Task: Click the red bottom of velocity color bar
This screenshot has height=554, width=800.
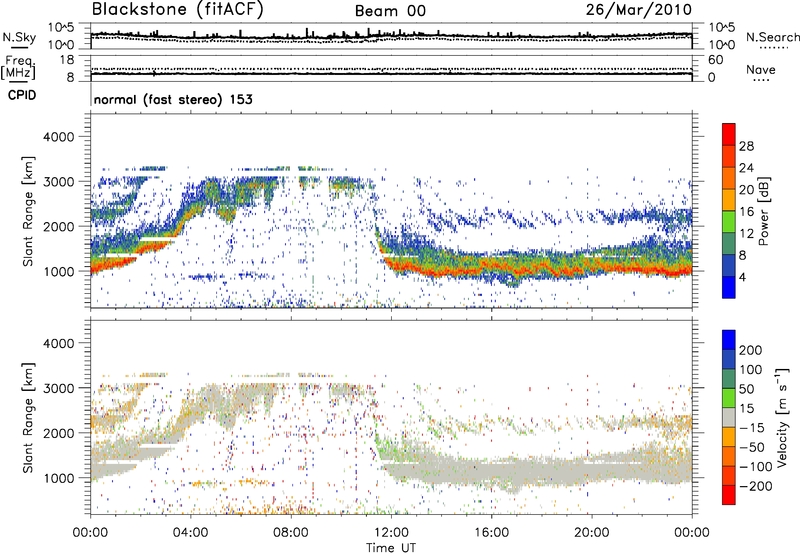Action: pos(729,495)
